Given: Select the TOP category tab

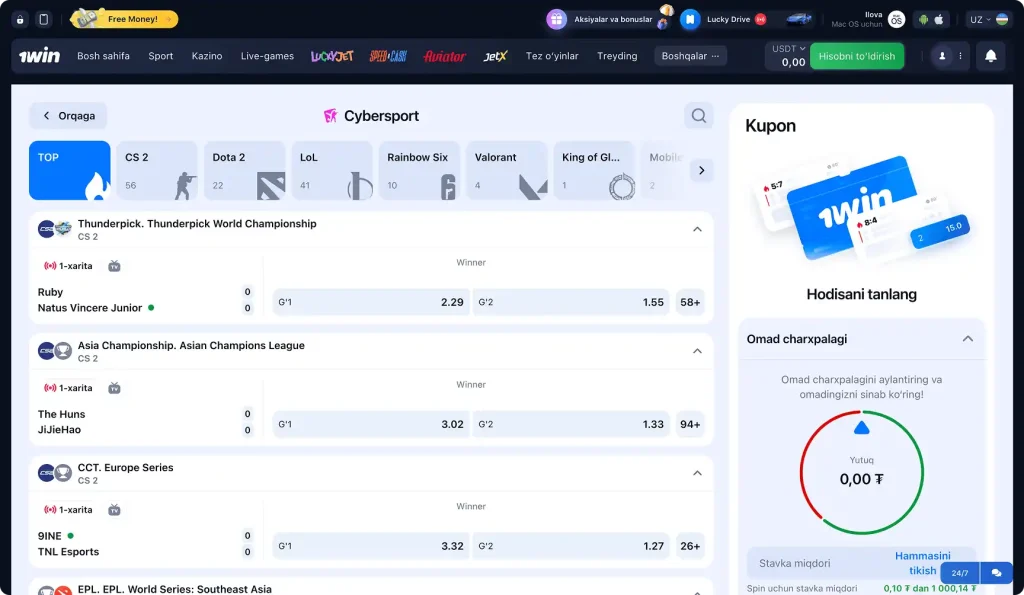Looking at the screenshot, I should point(70,170).
